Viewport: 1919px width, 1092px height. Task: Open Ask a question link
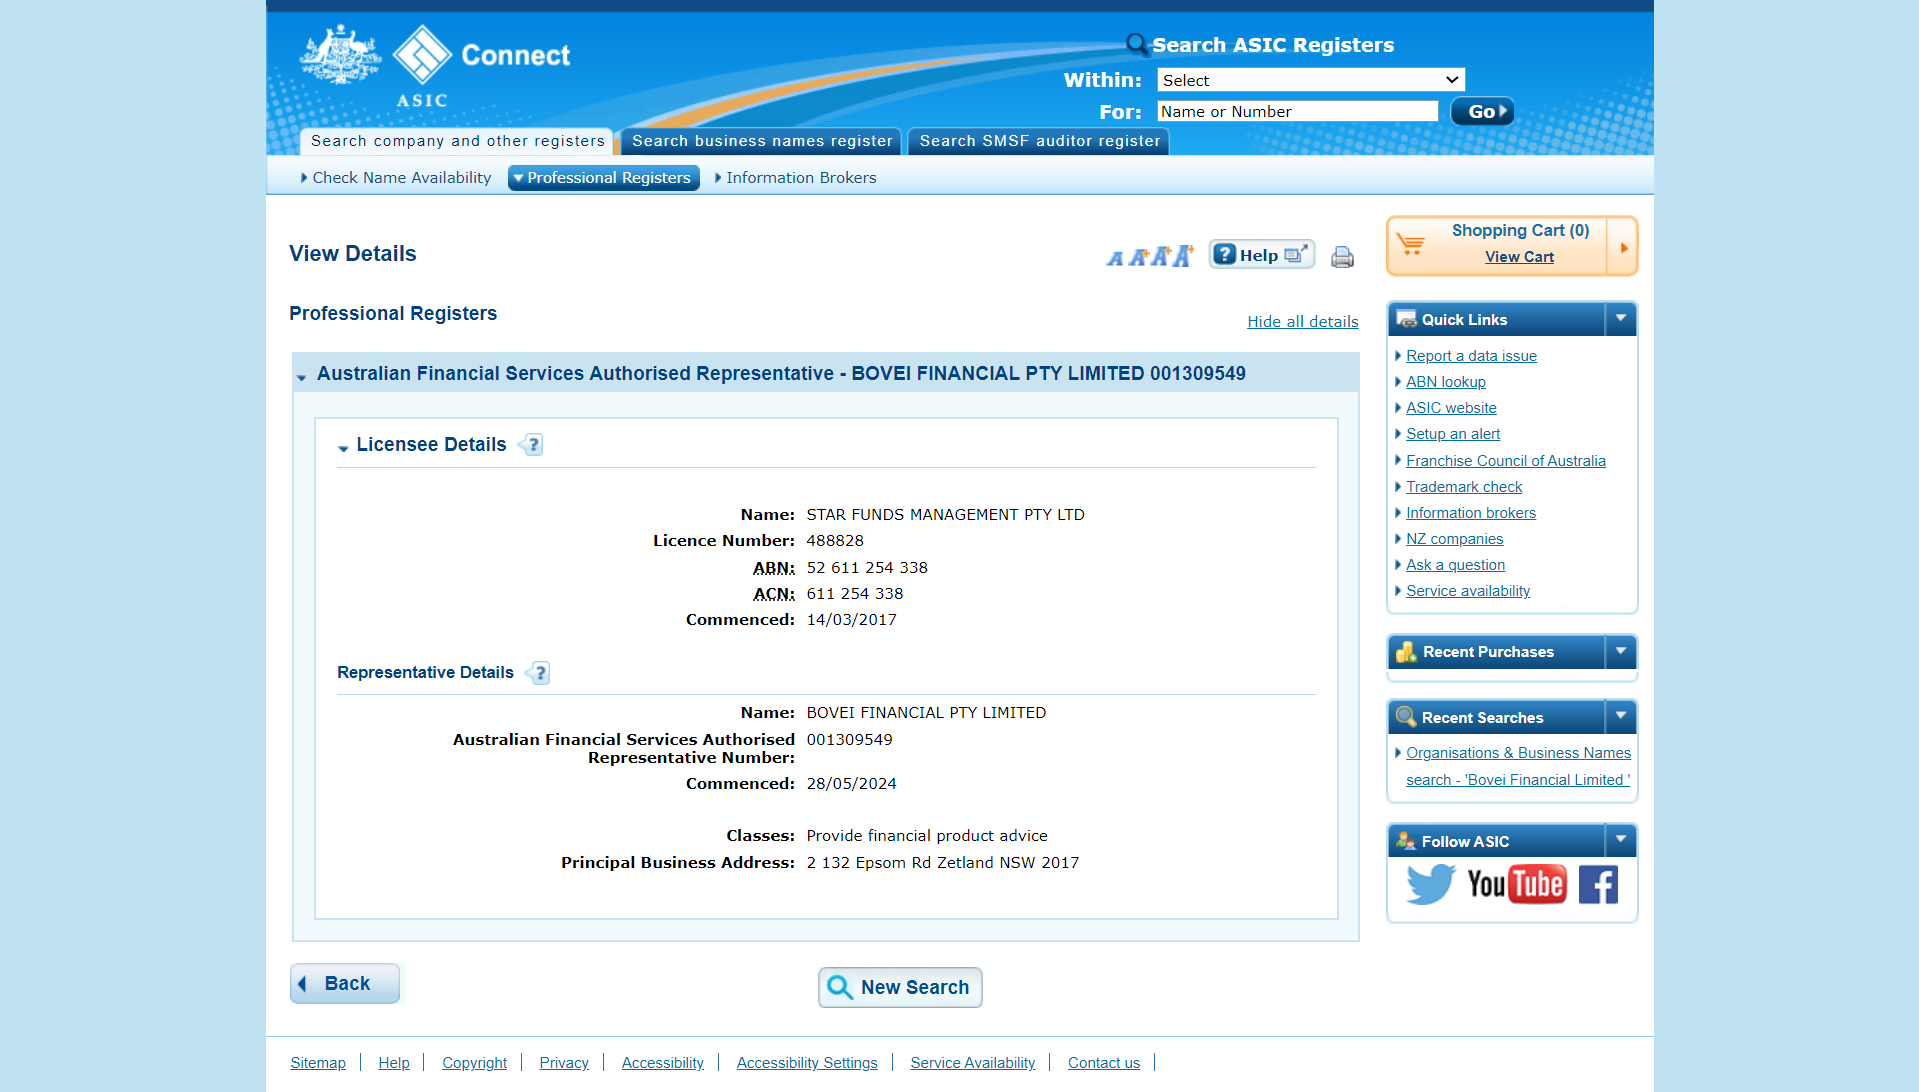click(x=1456, y=565)
